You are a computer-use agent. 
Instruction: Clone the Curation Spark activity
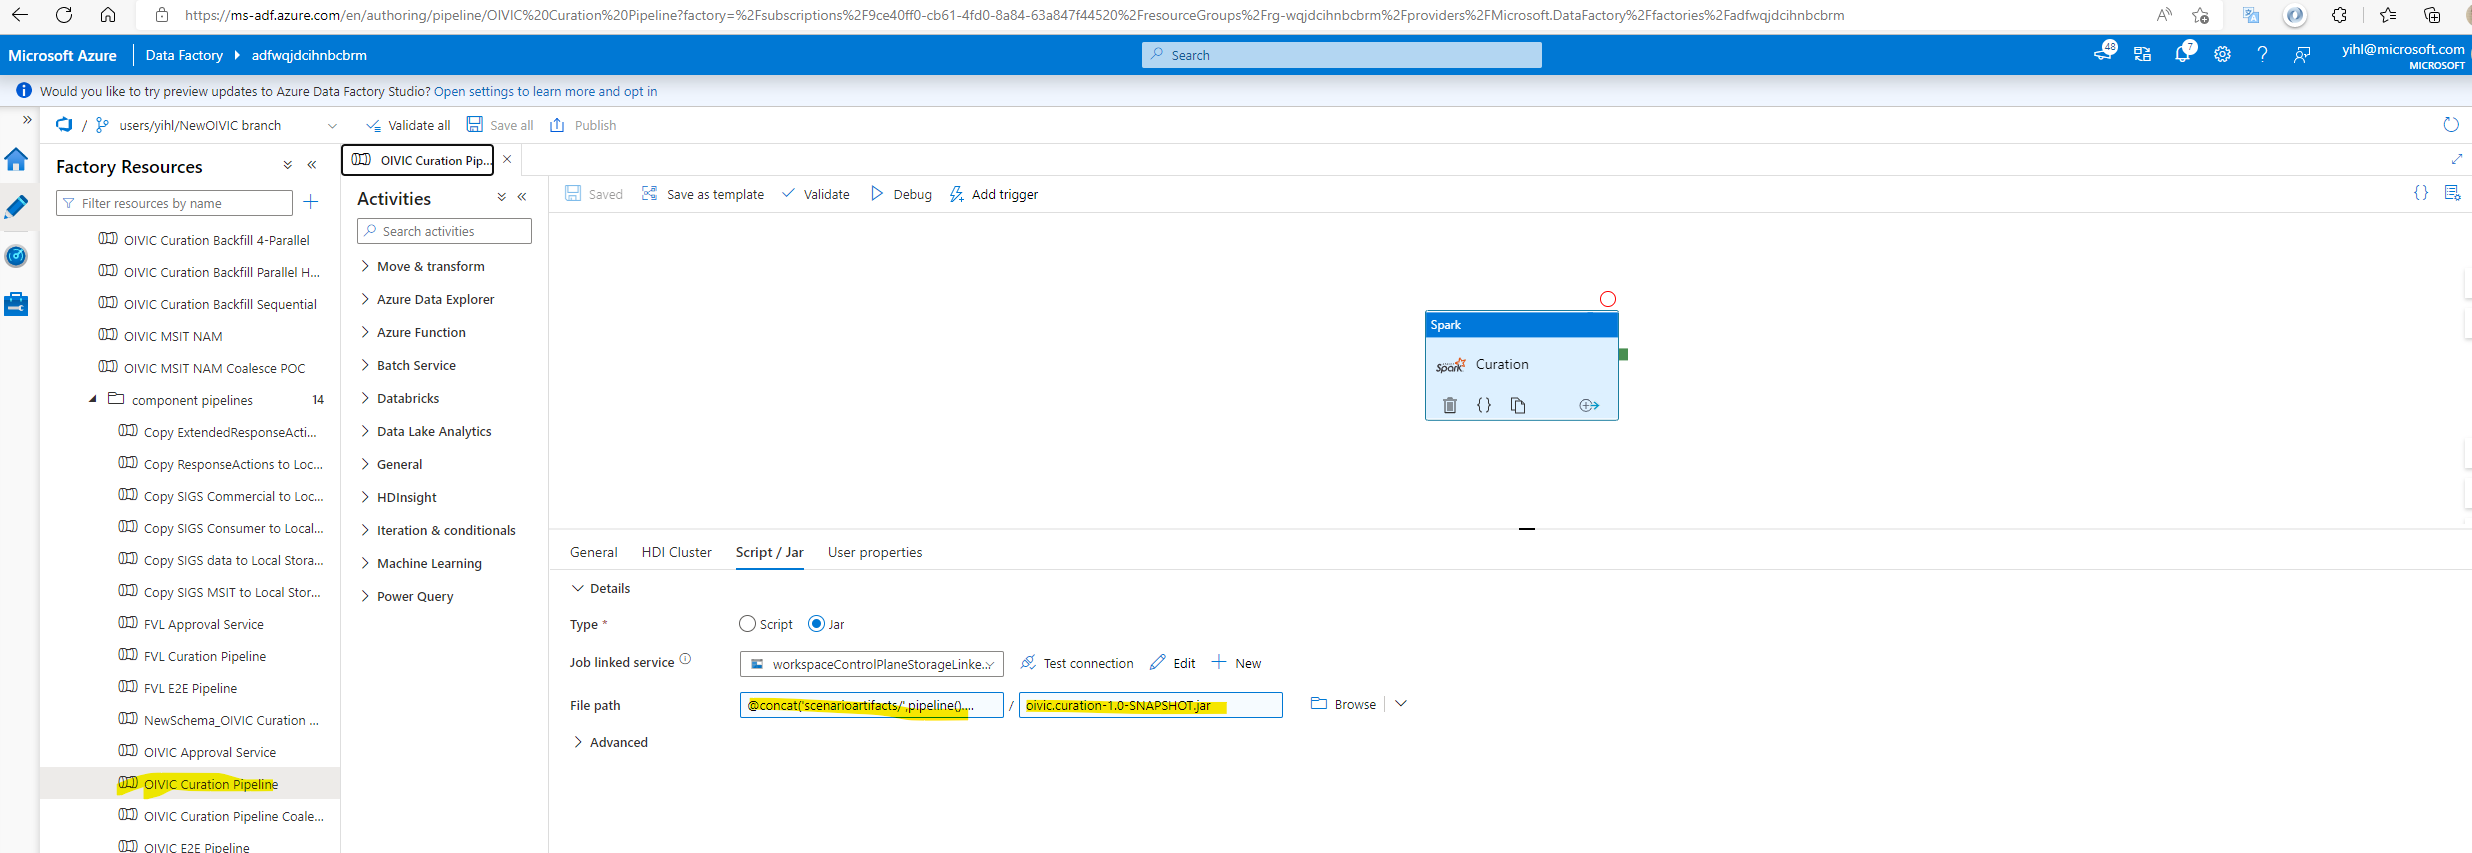pyautogui.click(x=1518, y=405)
